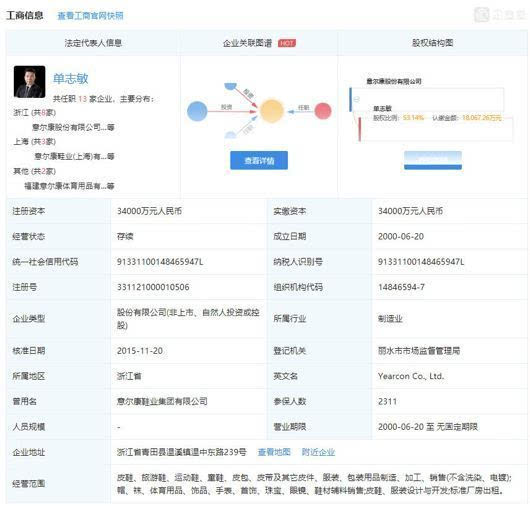Click approval date 2015-11-20
Screen dimensions: 530x506
140,351
